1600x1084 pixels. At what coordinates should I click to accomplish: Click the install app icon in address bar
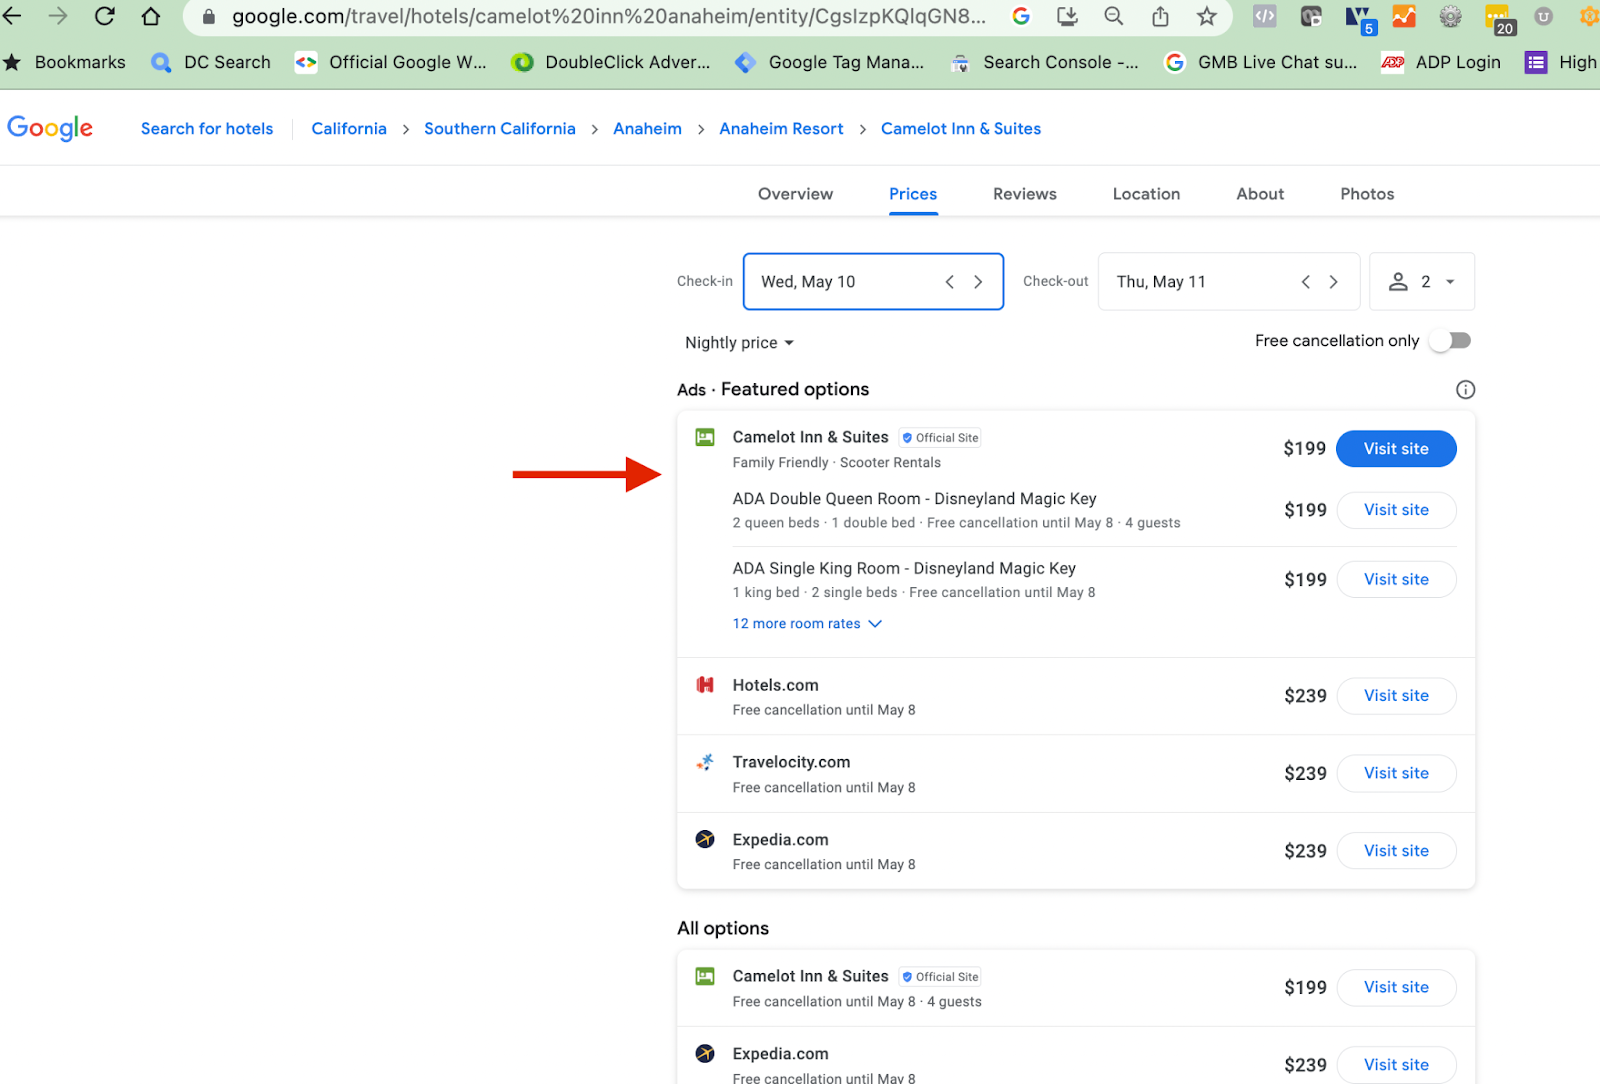coord(1067,16)
